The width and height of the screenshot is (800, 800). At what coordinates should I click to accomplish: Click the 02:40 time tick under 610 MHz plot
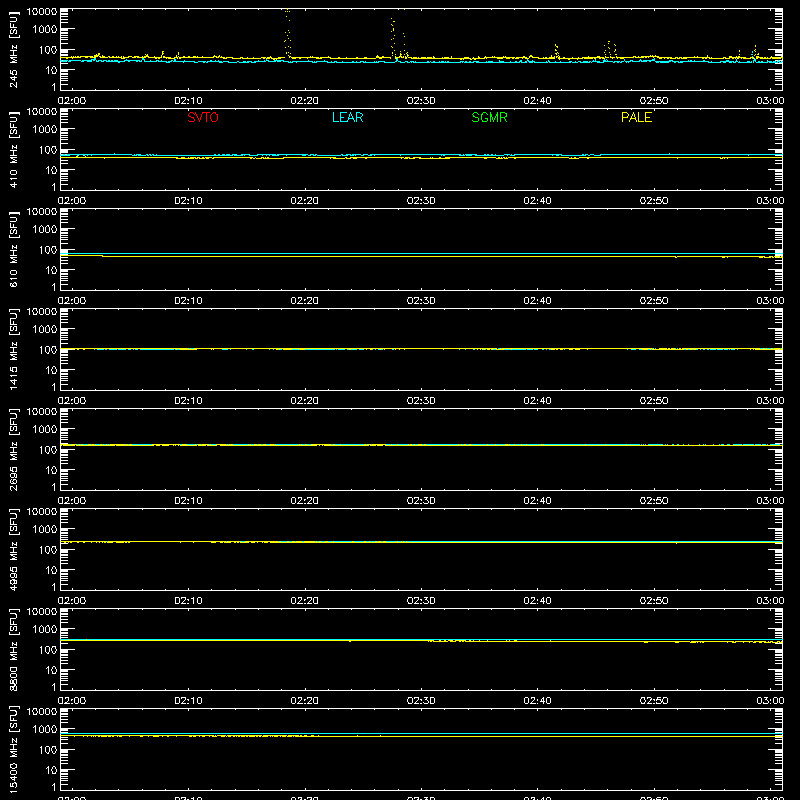537,301
